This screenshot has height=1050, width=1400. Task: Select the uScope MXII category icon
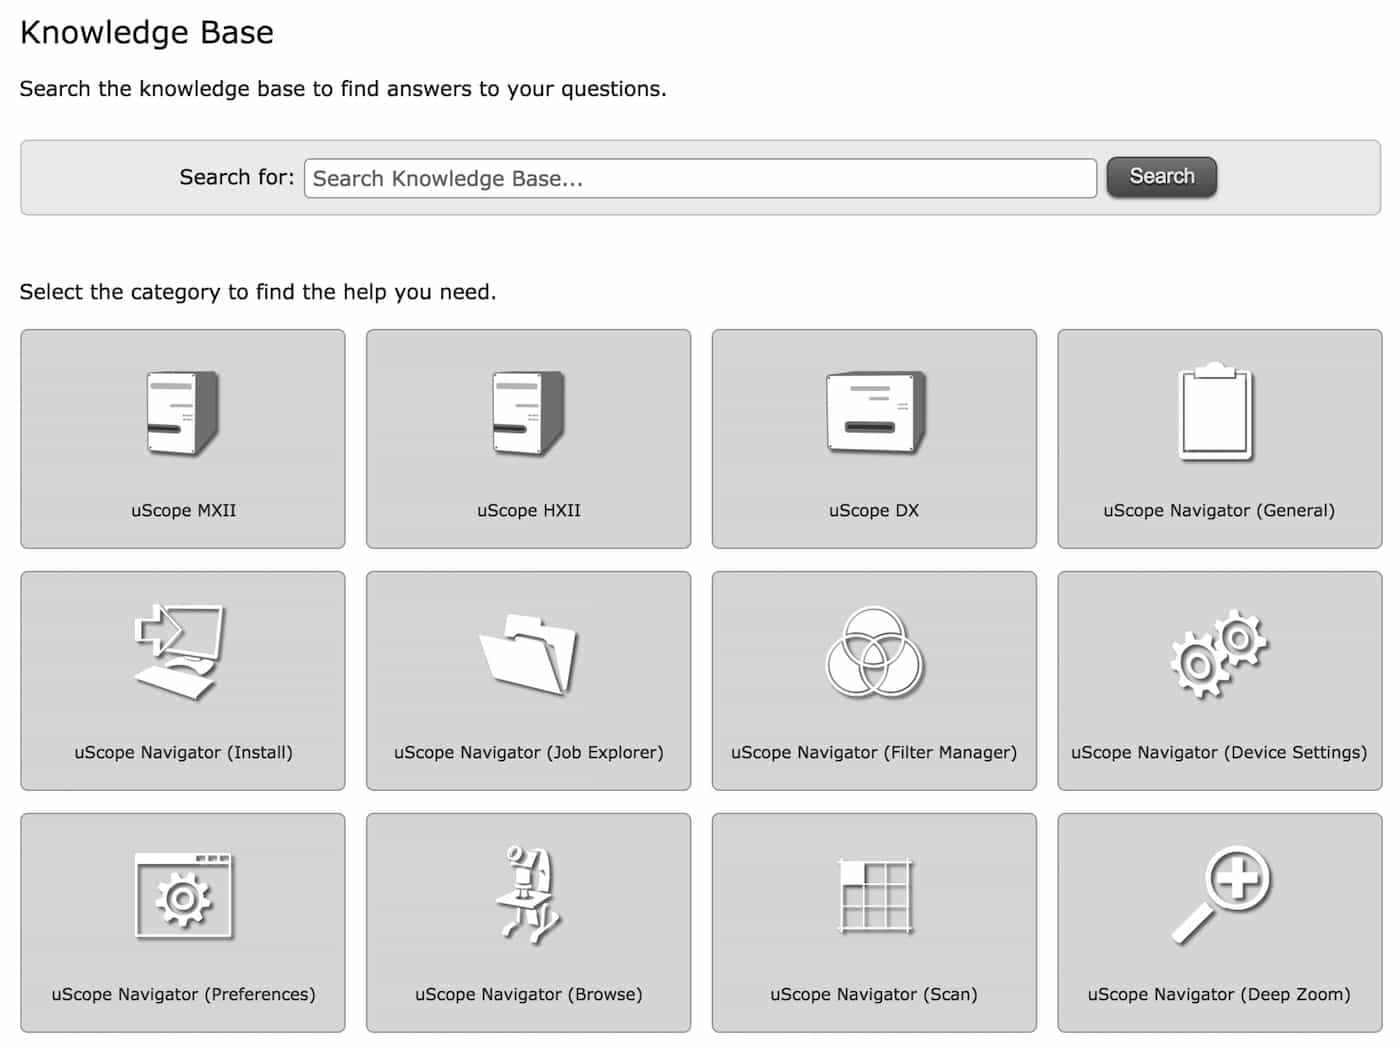(x=183, y=413)
